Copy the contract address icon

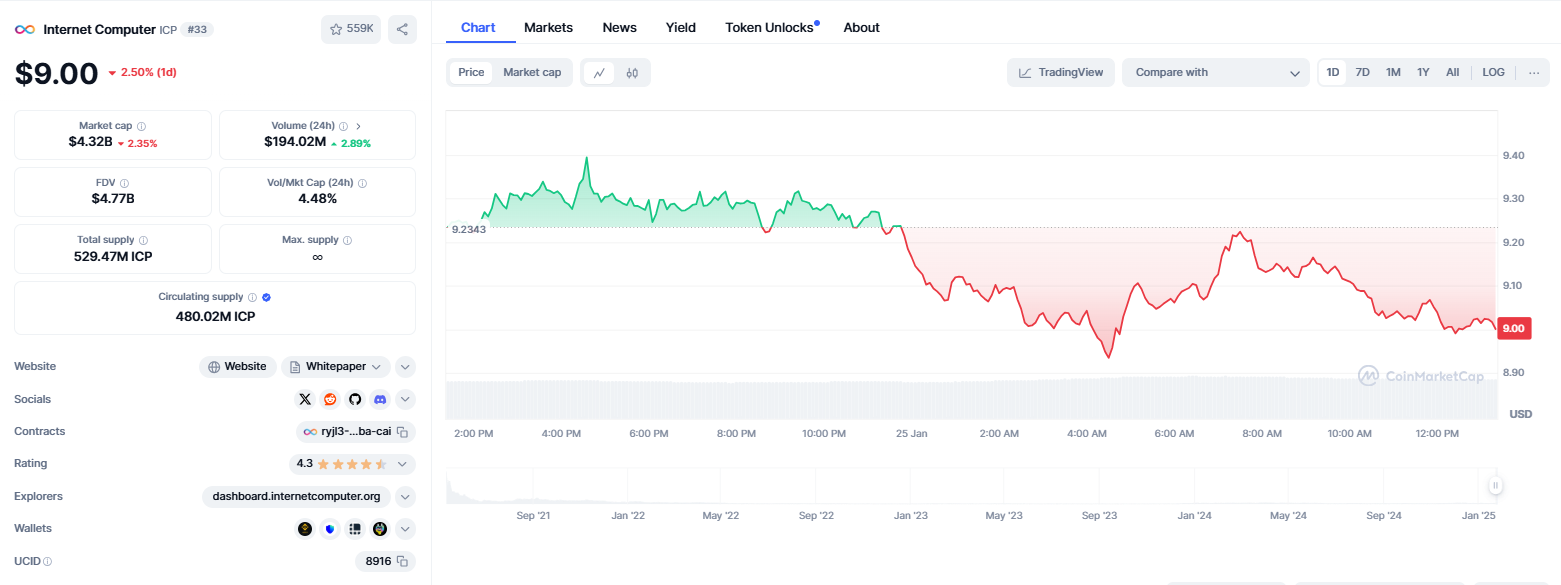(x=402, y=432)
